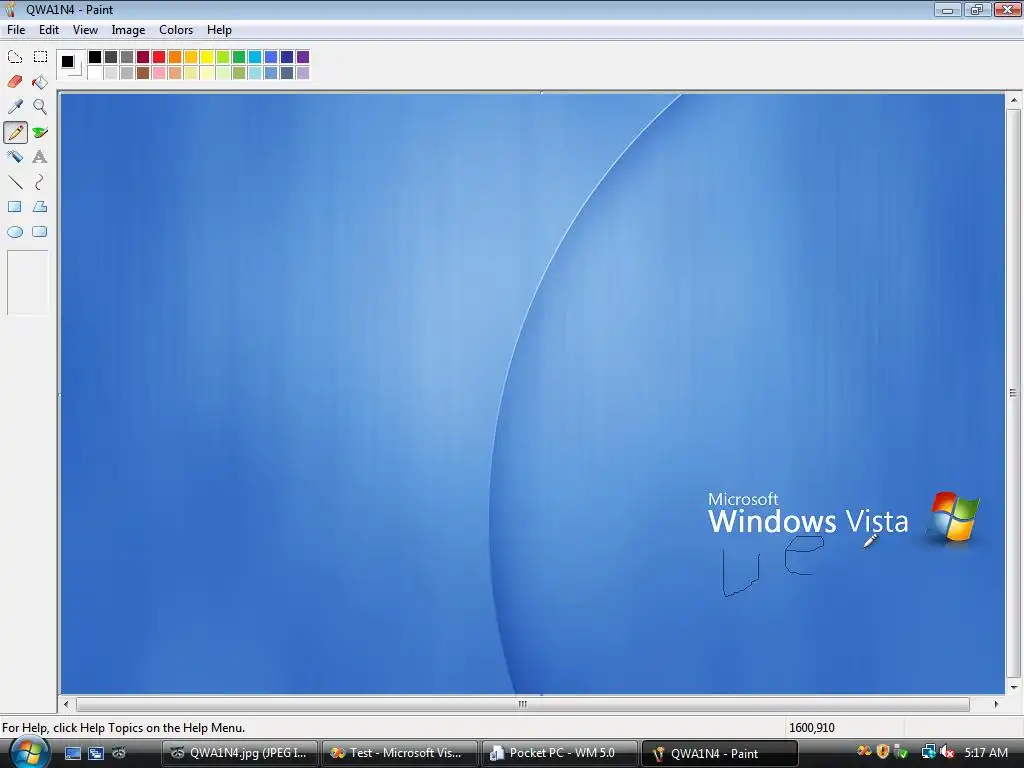Screen dimensions: 1024x768
Task: Pick the Rectangle shape tool
Action: click(x=15, y=207)
